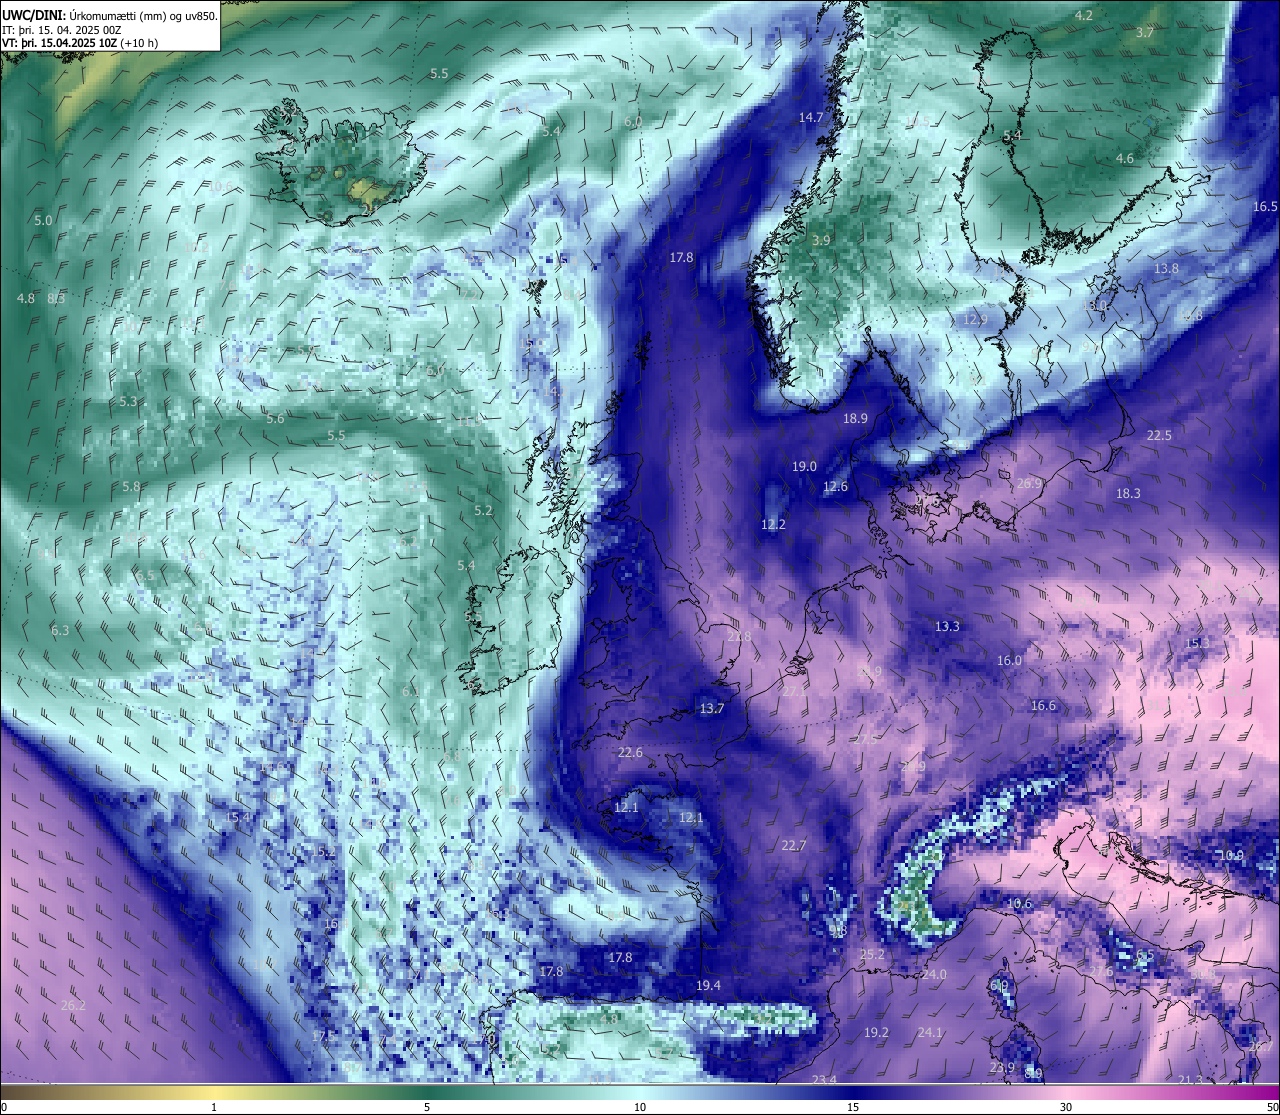Click the map value 6.3
The width and height of the screenshot is (1280, 1115).
click(60, 630)
